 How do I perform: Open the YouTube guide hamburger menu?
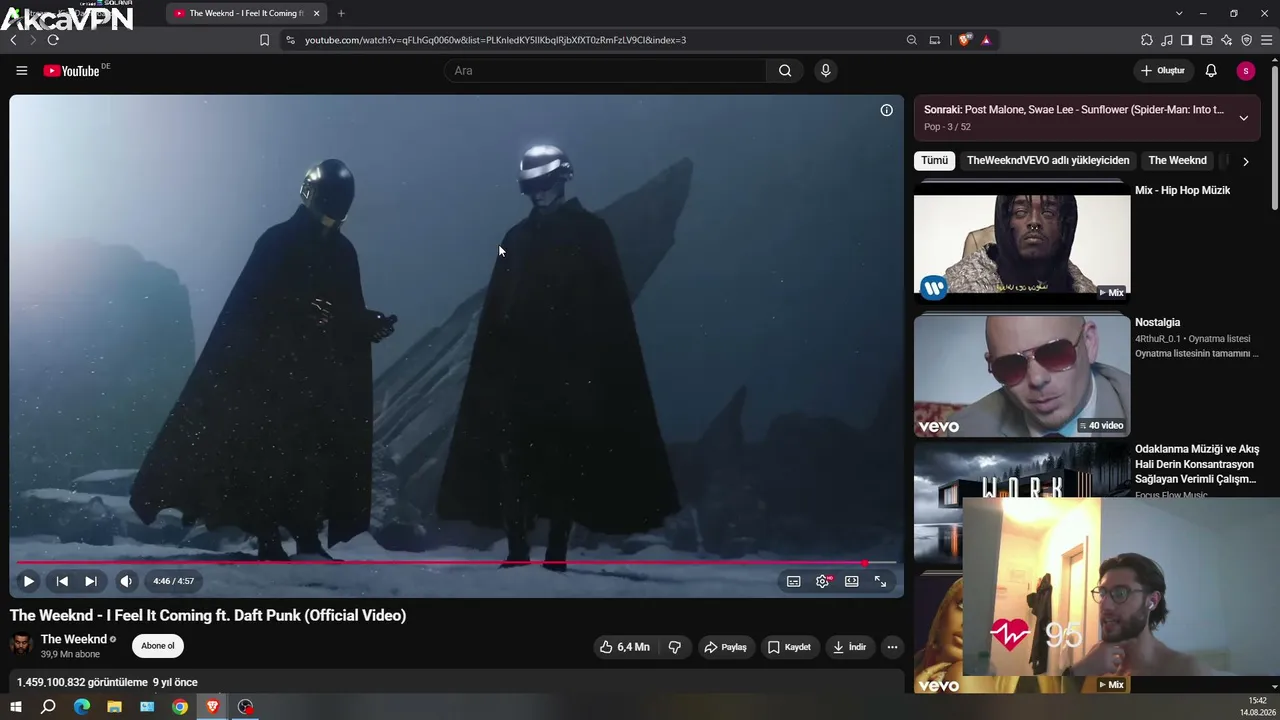click(x=21, y=71)
